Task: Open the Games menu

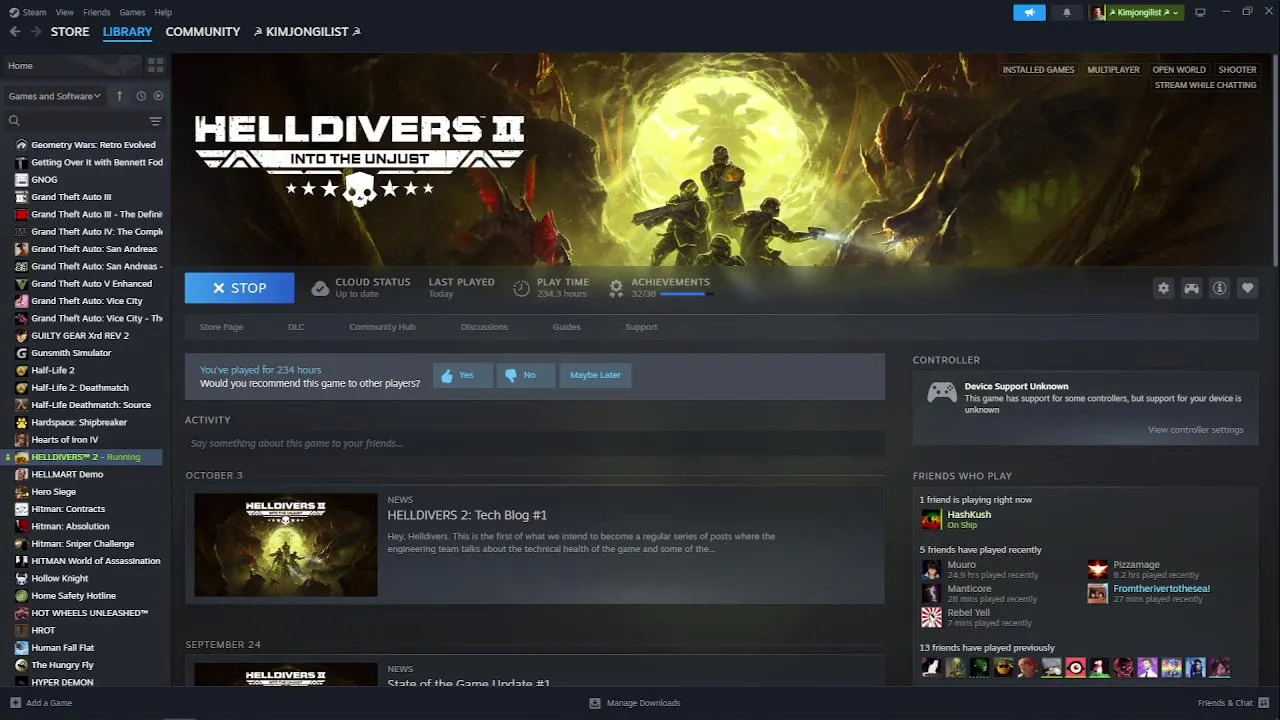Action: tap(132, 12)
